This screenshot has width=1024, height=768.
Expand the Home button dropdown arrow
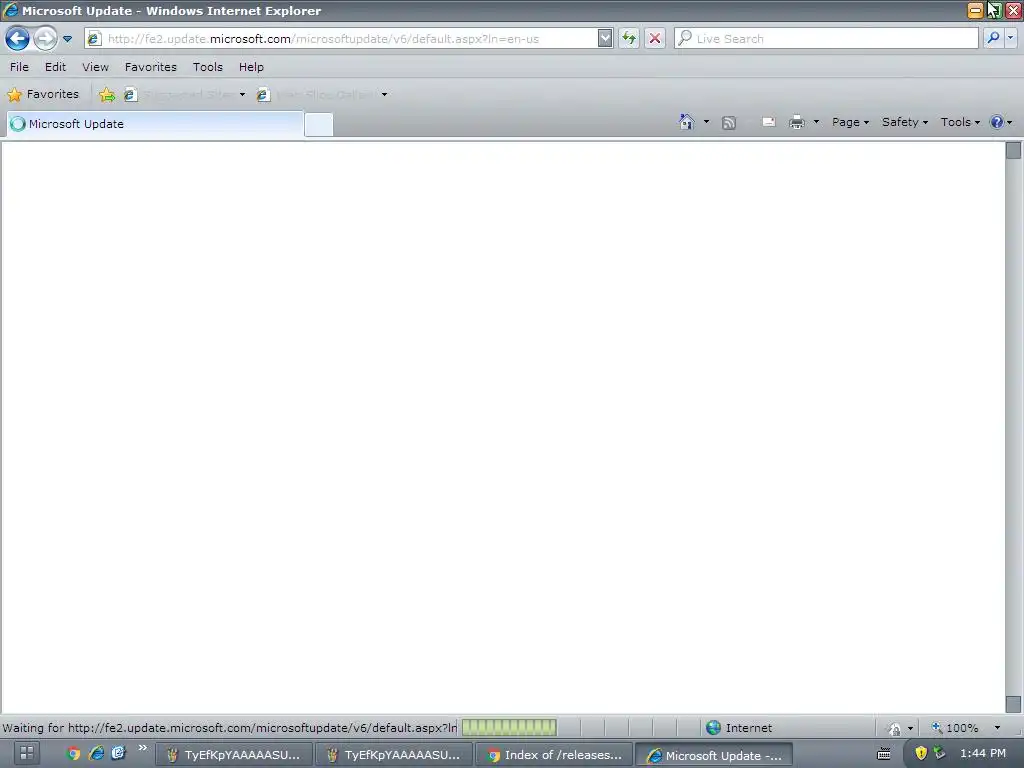click(x=706, y=122)
